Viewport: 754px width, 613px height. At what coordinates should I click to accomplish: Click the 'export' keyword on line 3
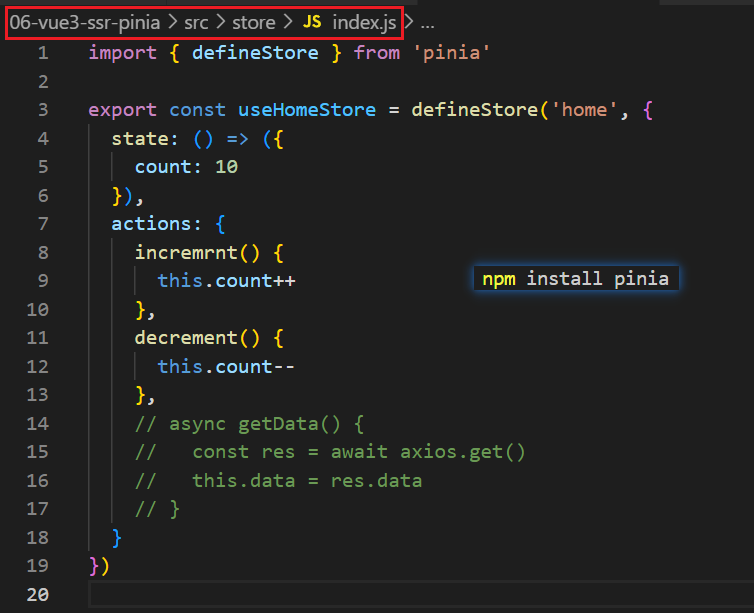(x=123, y=110)
